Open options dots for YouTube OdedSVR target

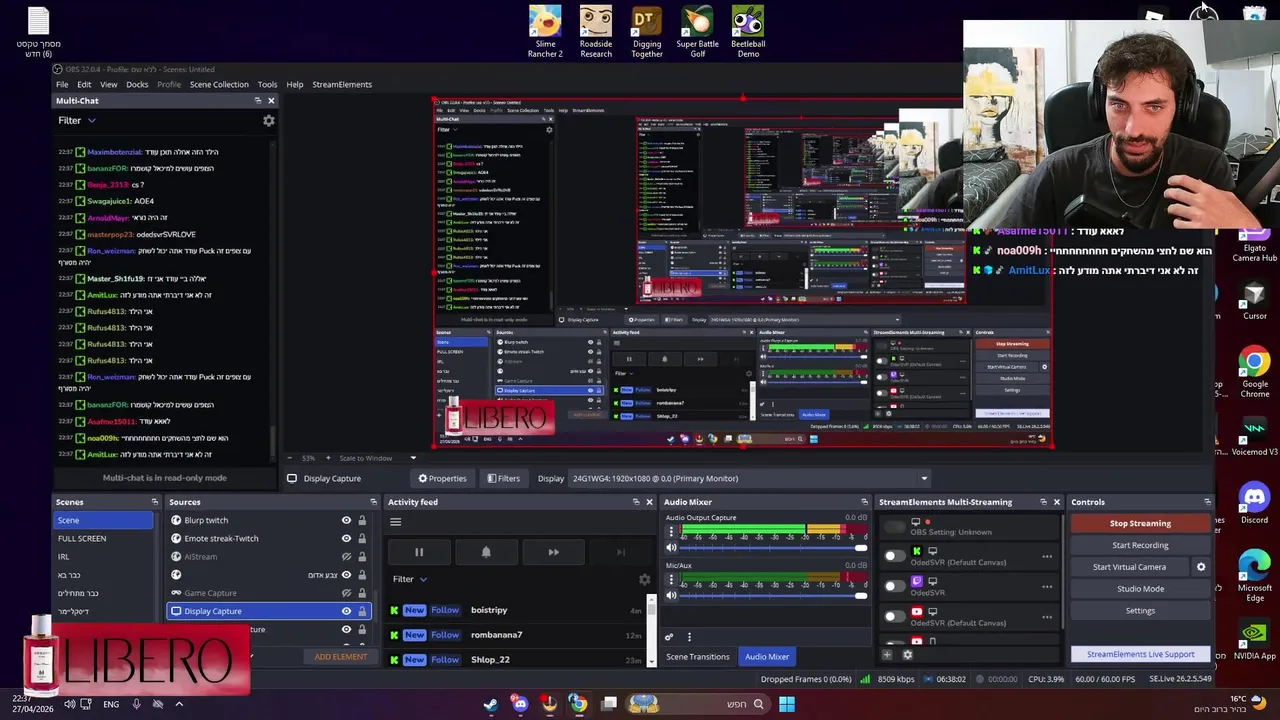pos(1047,617)
